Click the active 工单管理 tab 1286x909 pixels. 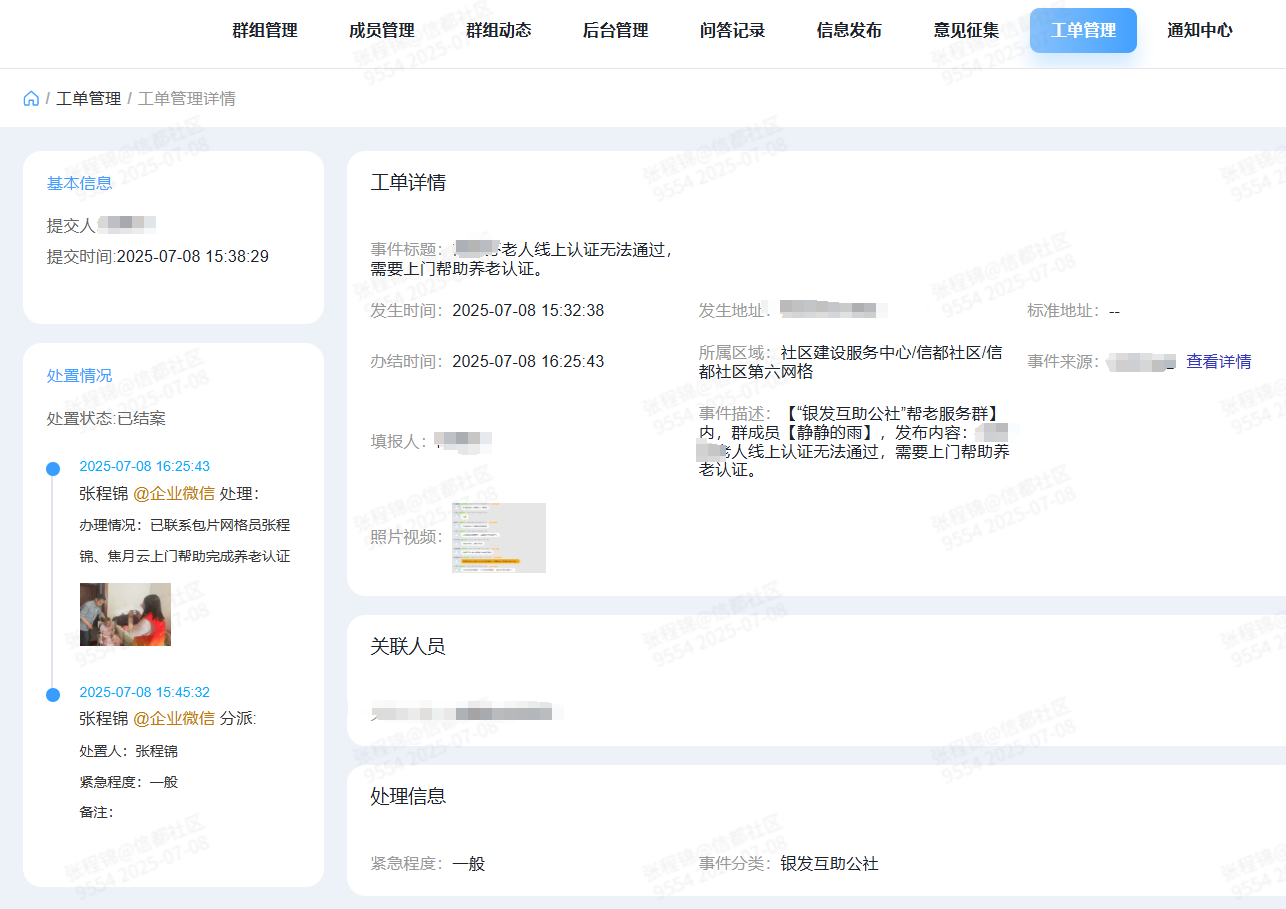click(x=1083, y=30)
